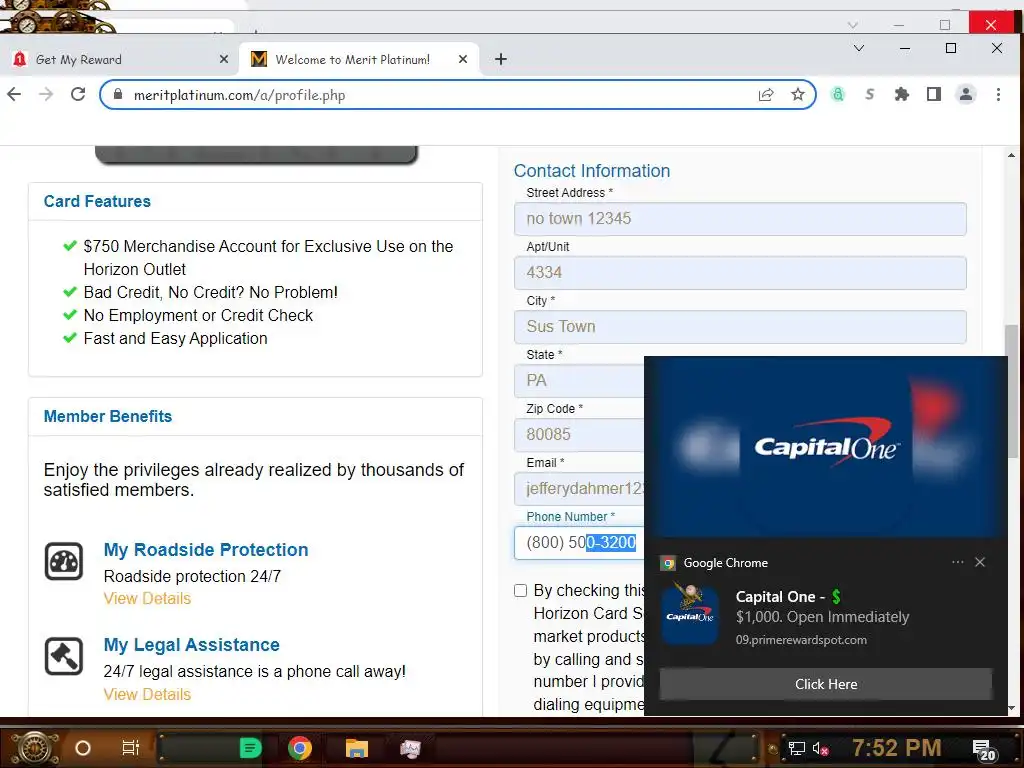Open the Chrome profile avatar
1024x768 pixels.
966,95
